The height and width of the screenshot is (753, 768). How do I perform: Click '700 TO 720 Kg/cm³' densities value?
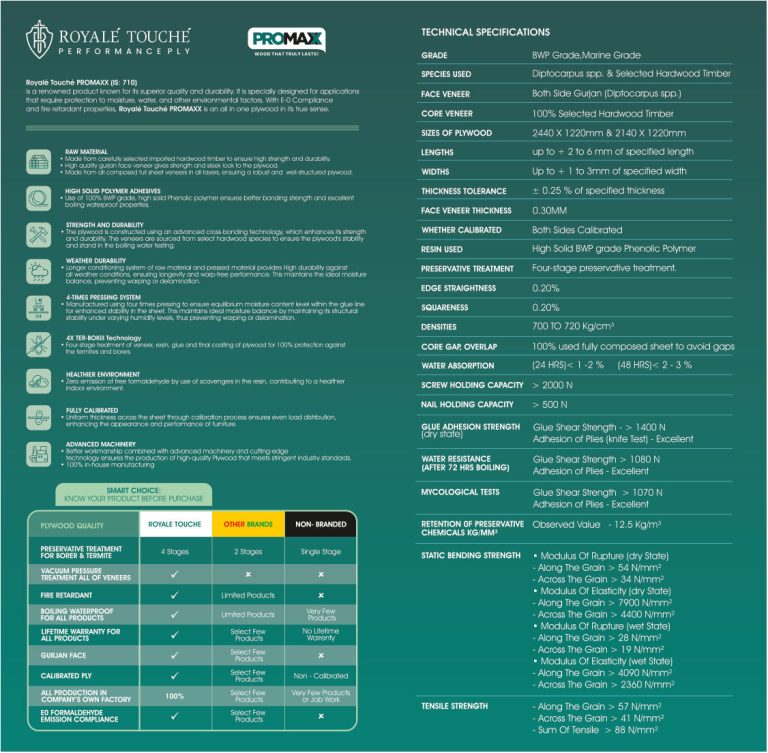coord(573,326)
